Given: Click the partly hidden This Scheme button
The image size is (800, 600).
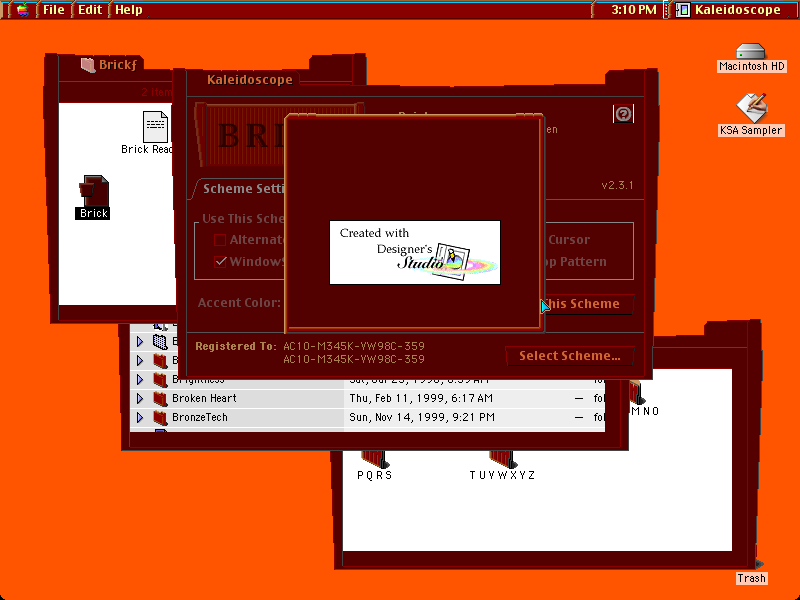Looking at the screenshot, I should [x=589, y=304].
